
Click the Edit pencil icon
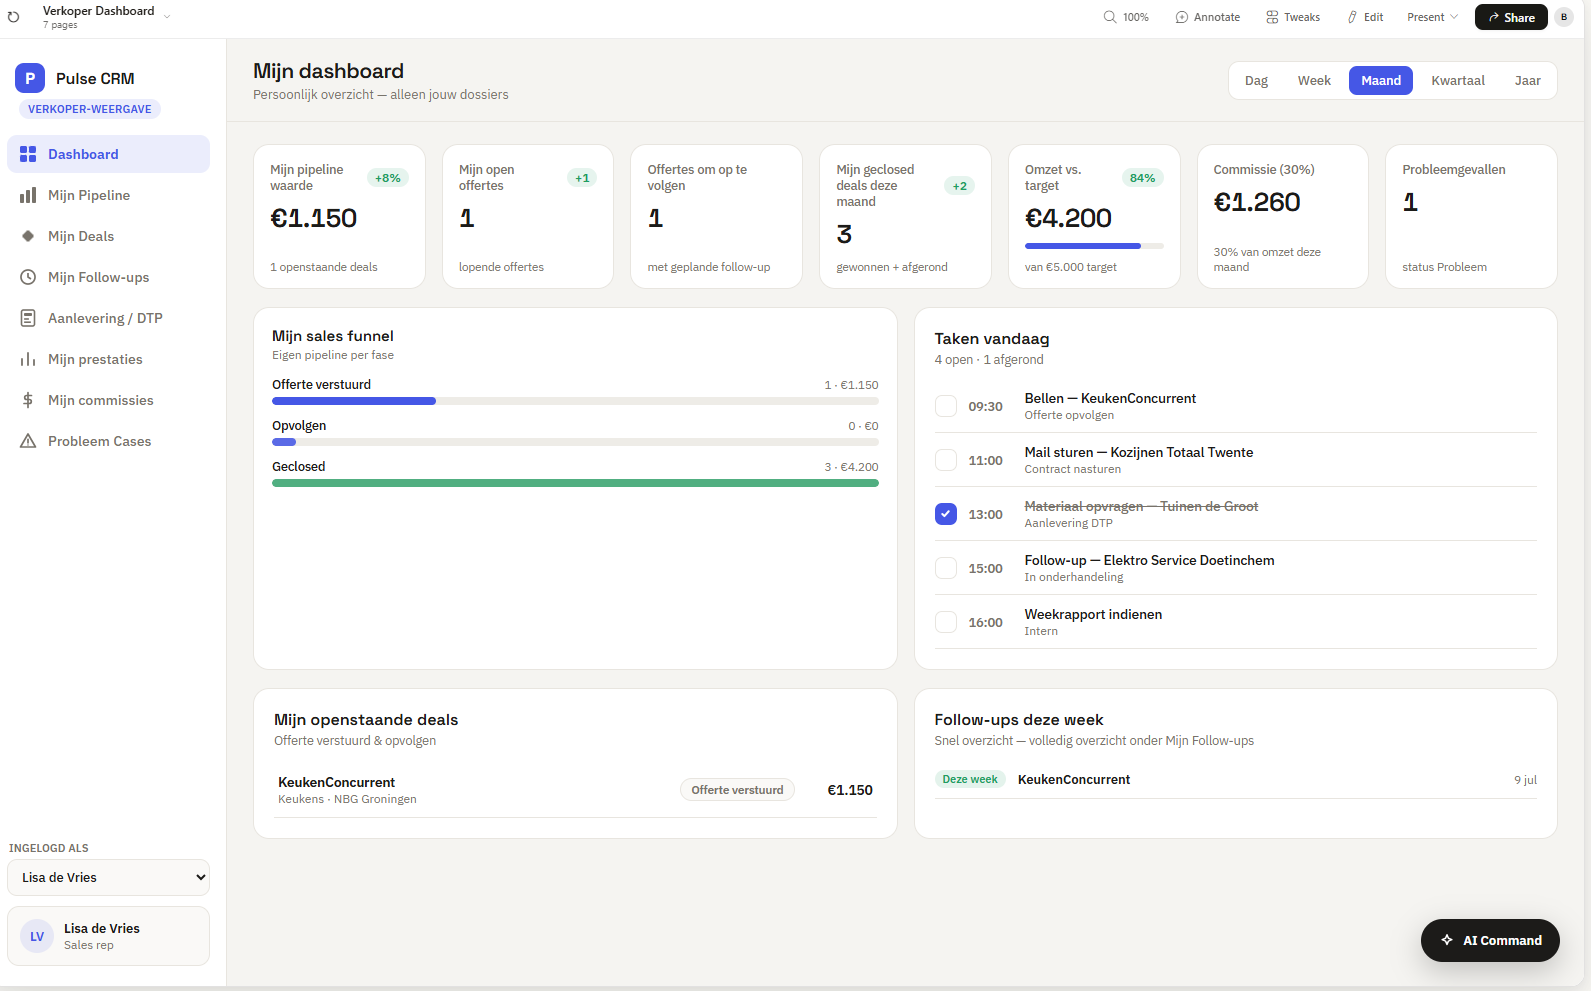(1352, 17)
